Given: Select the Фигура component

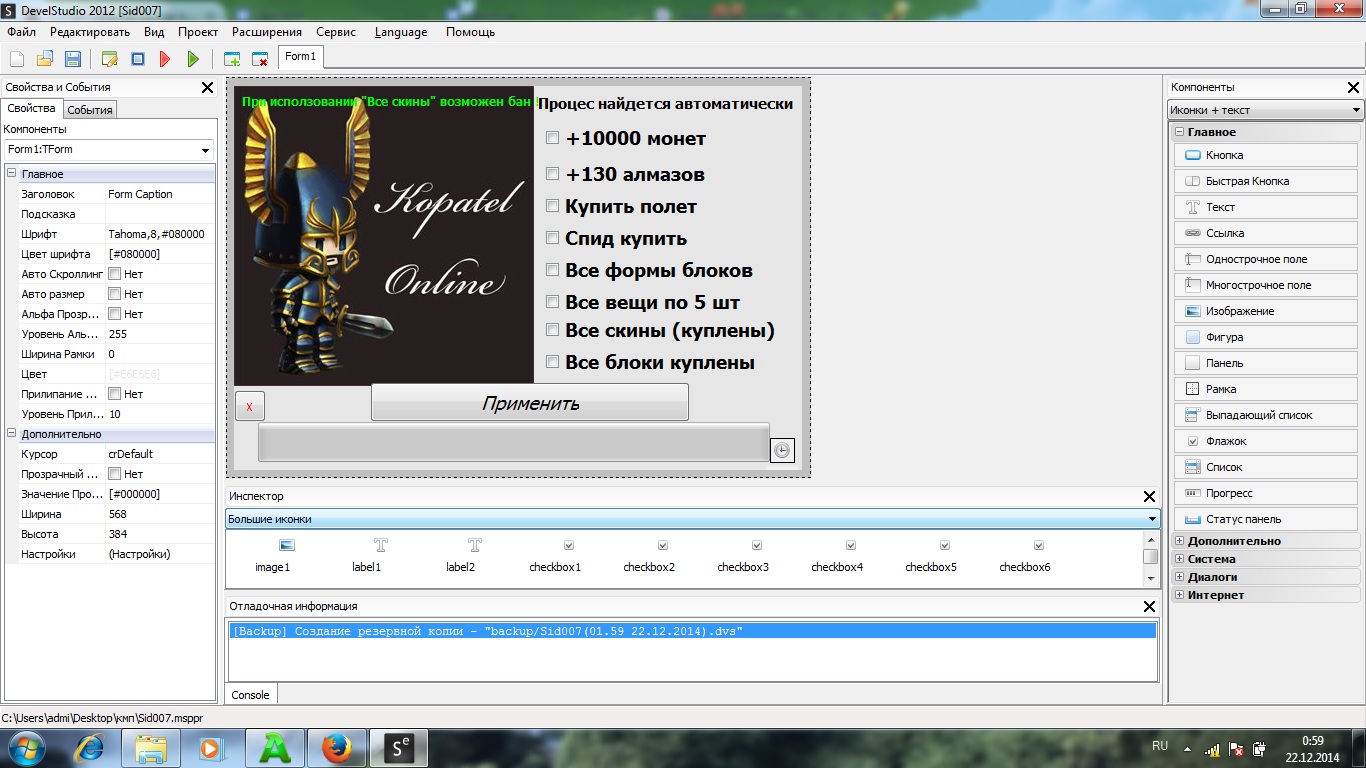Looking at the screenshot, I should pyautogui.click(x=1266, y=337).
